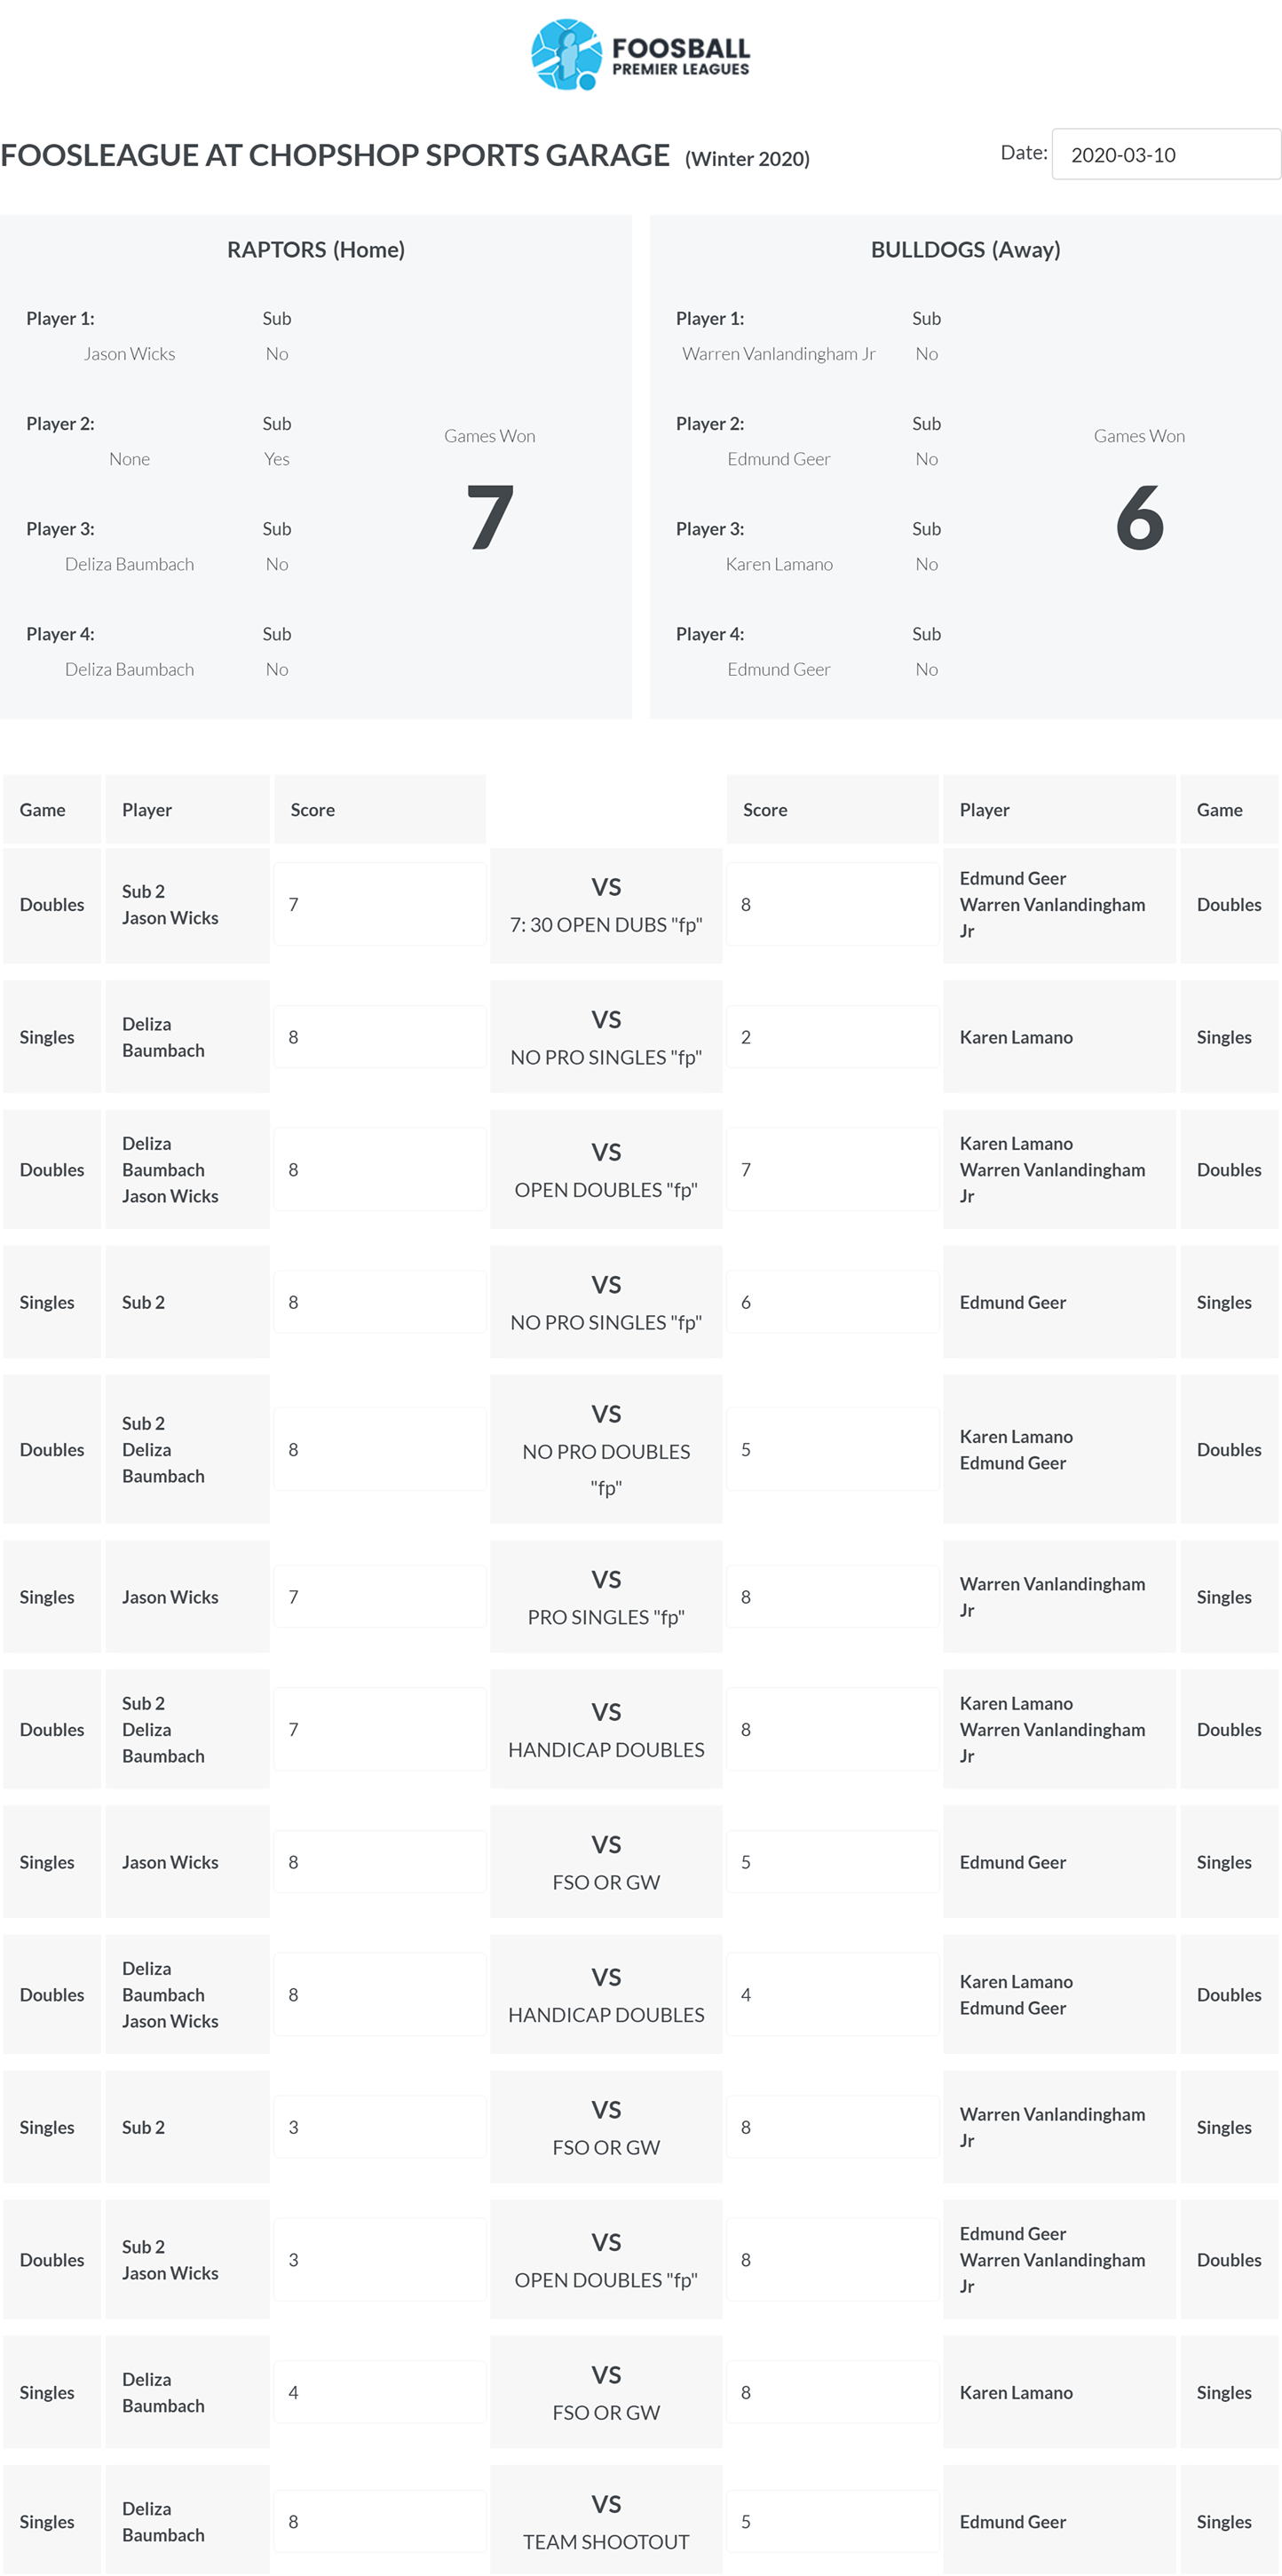
Task: Edit Bulldogs score 5 in TEAM SHOOTOUT
Action: [x=832, y=2521]
